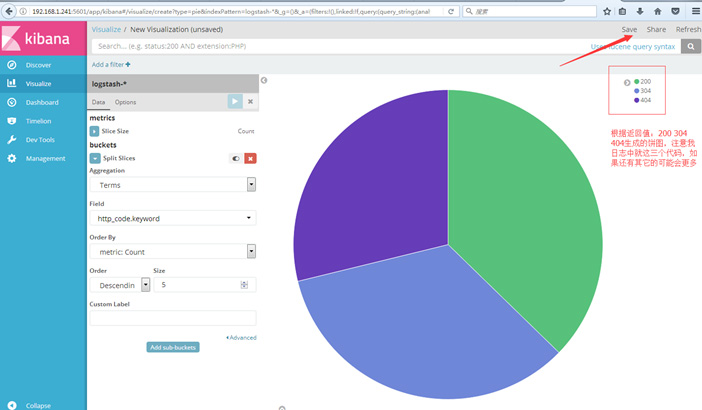The image size is (702, 410).
Task: Click the Custom Label input field
Action: (x=172, y=318)
